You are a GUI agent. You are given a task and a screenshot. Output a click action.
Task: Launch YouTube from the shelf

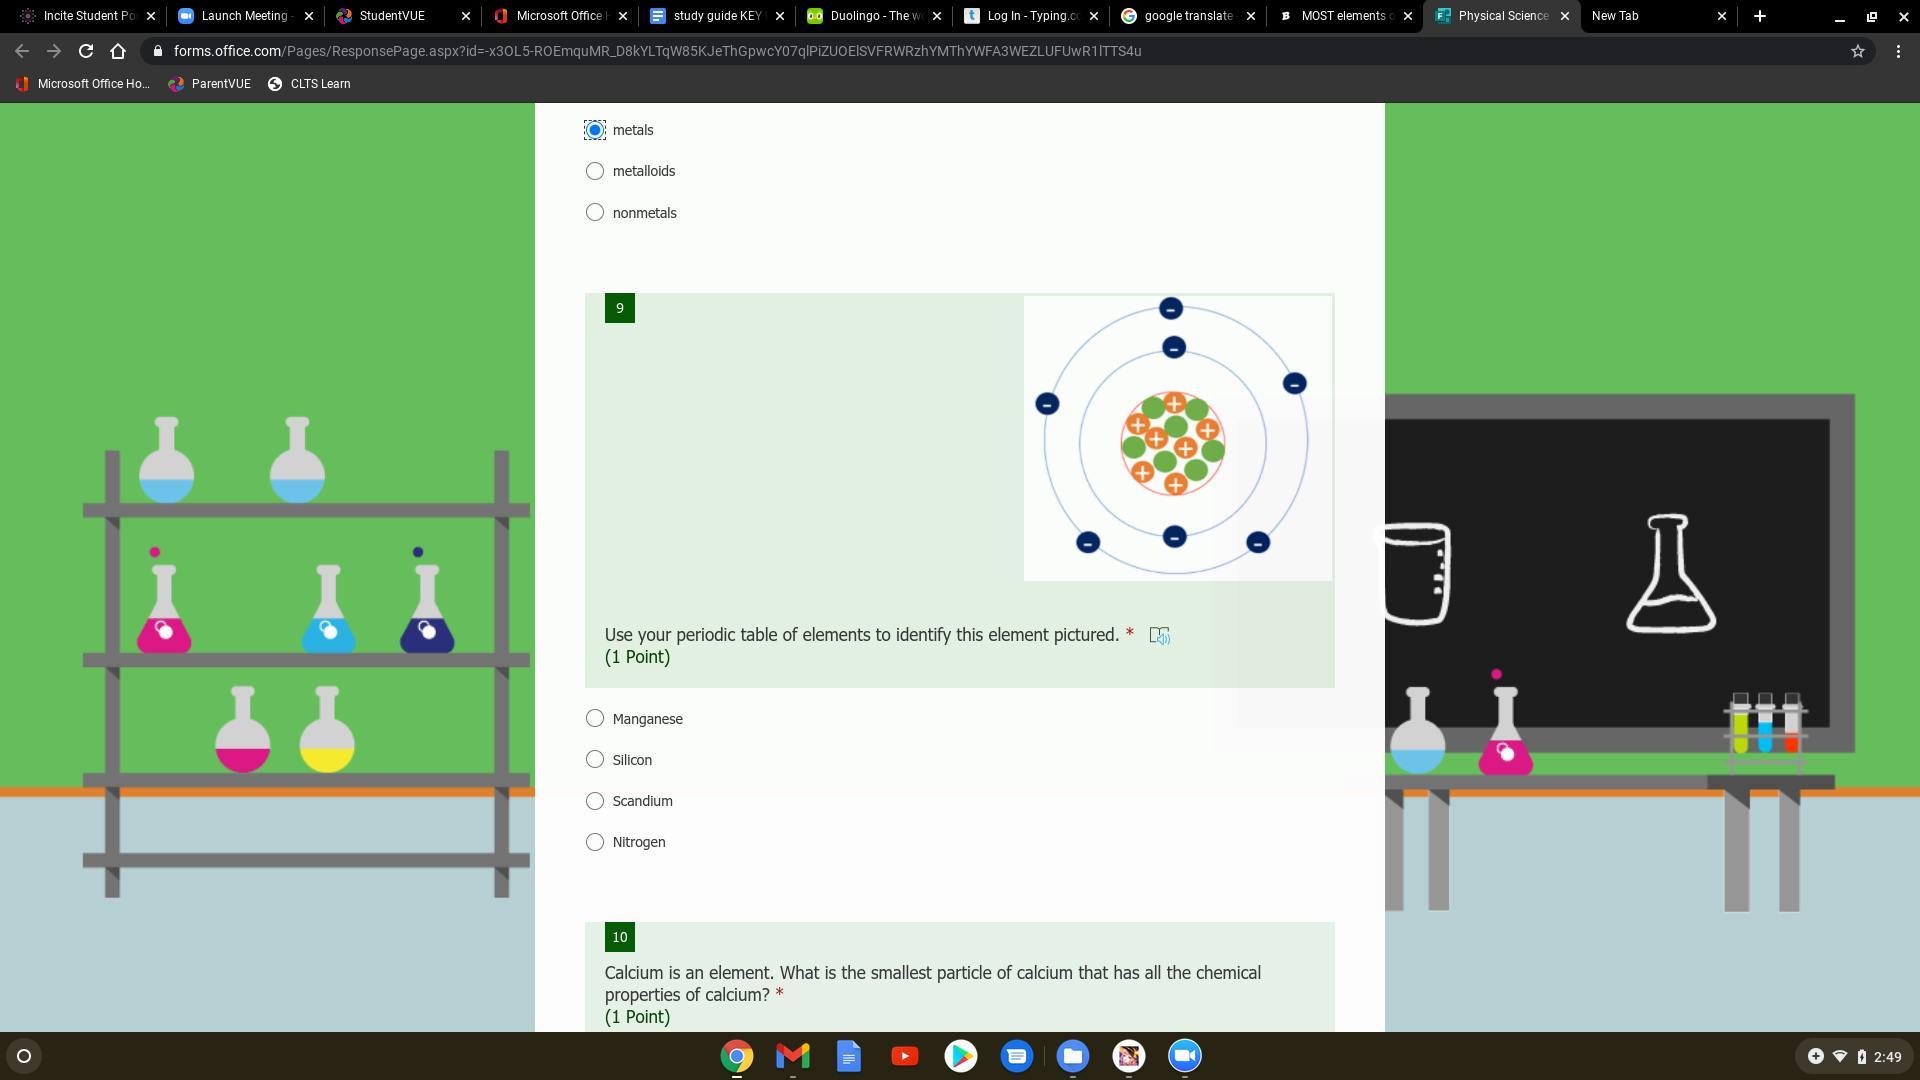click(x=904, y=1056)
